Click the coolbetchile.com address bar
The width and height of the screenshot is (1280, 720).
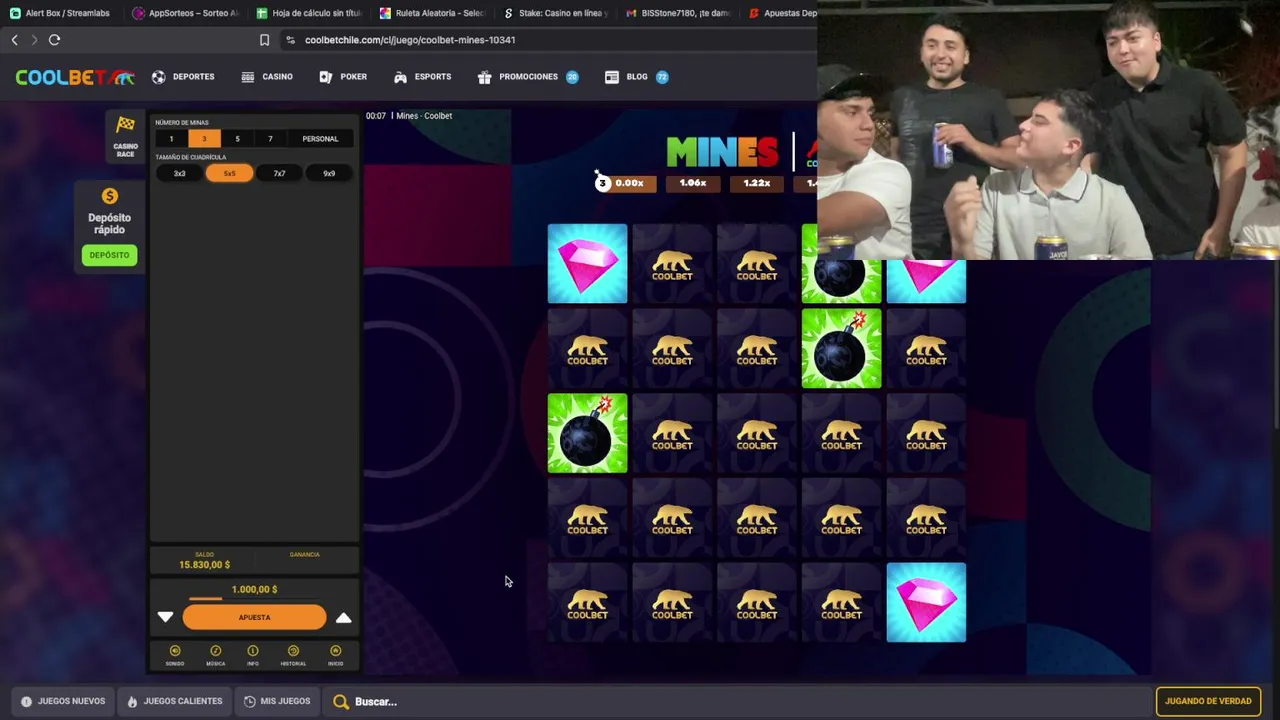click(x=410, y=40)
